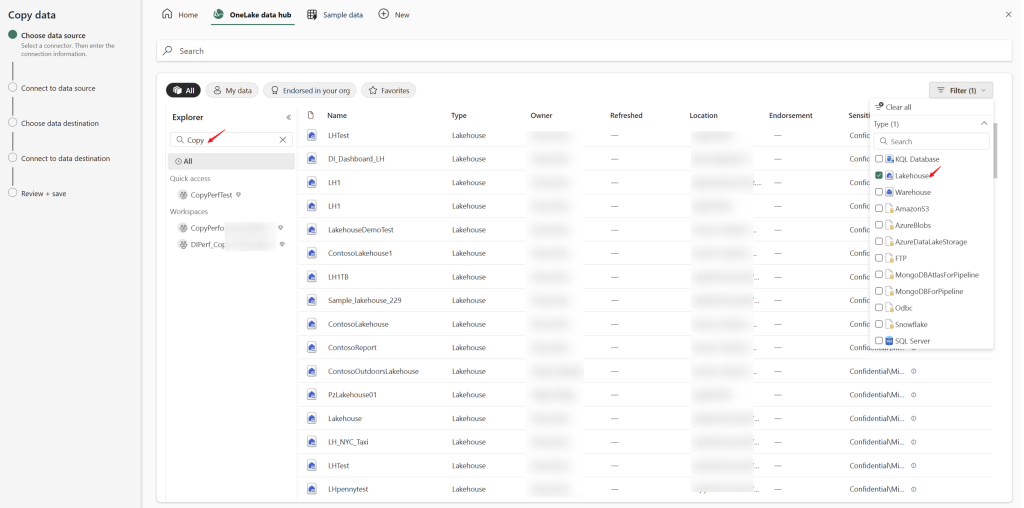1024x508 pixels.
Task: Check the MongoDBAtlasForPipeline checkbox
Action: 879,275
